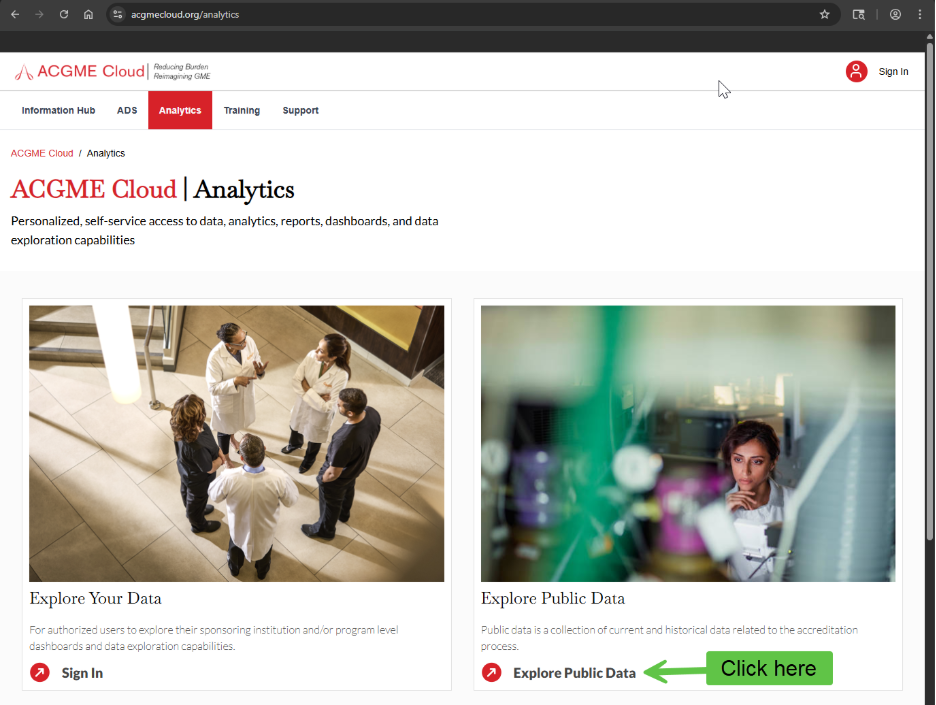The image size is (936, 705).
Task: Reload the page with the refresh icon
Action: (x=64, y=14)
